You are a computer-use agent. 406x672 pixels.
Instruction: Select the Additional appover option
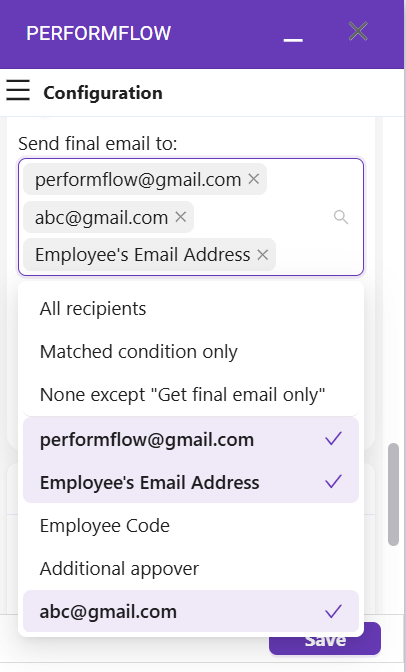click(191, 568)
